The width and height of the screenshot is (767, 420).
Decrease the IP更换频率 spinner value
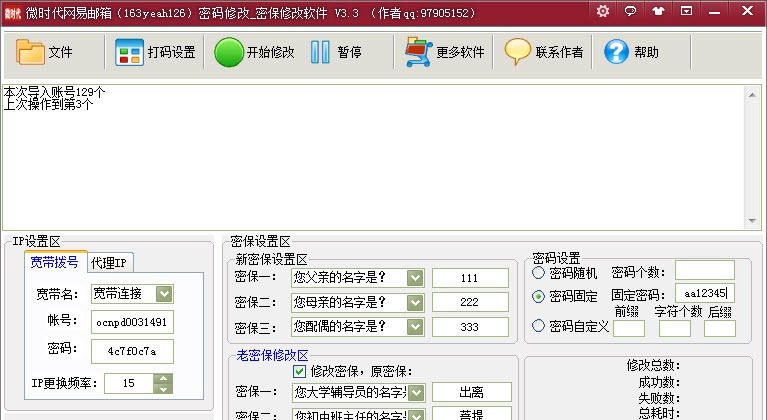163,389
